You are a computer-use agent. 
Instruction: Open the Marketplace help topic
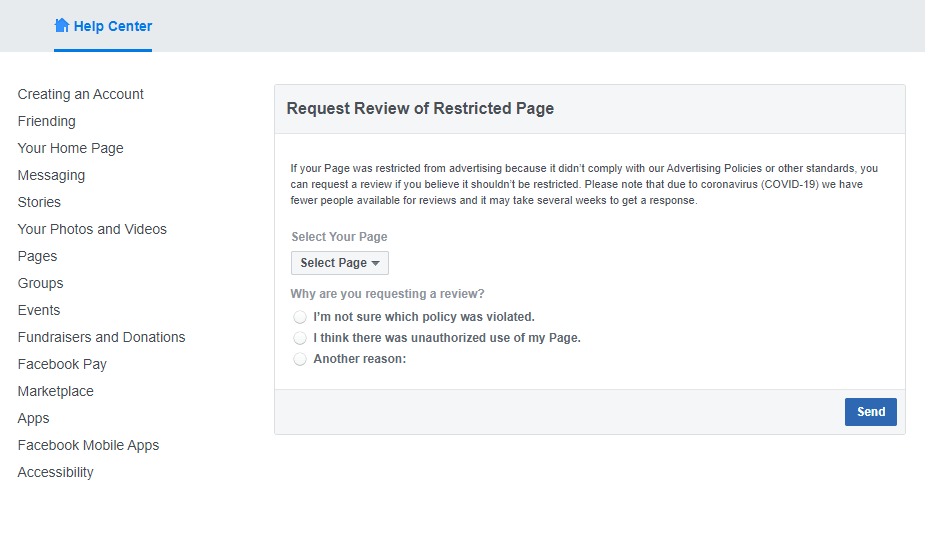[55, 392]
